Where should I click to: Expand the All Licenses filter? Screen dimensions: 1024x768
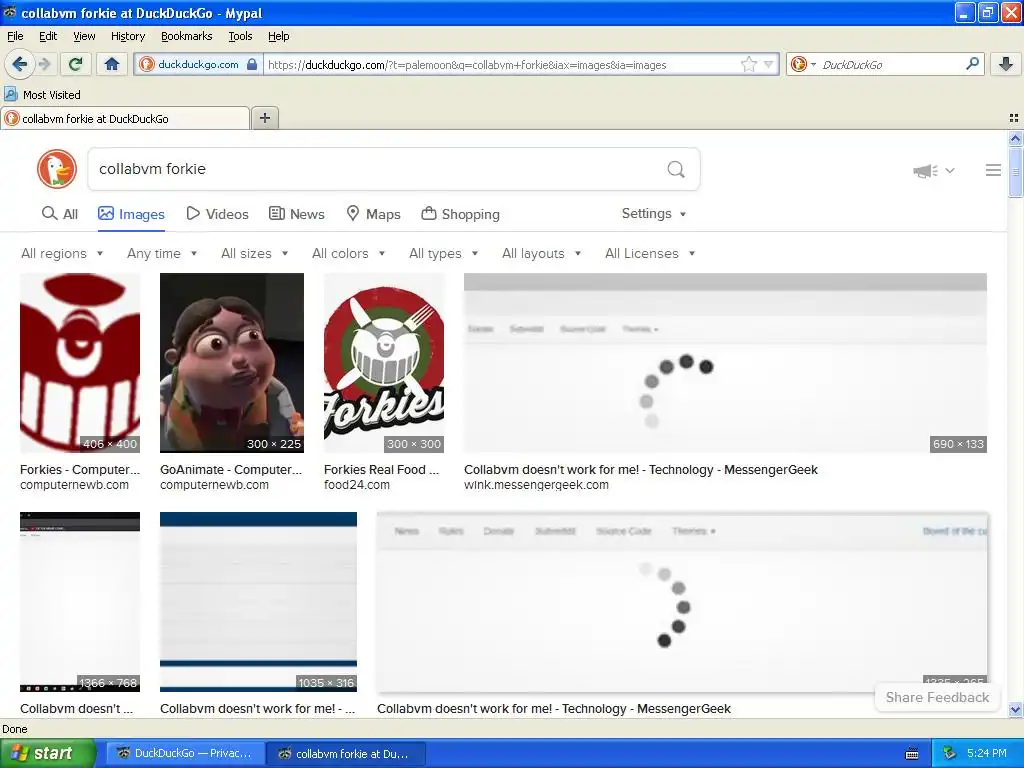(650, 253)
